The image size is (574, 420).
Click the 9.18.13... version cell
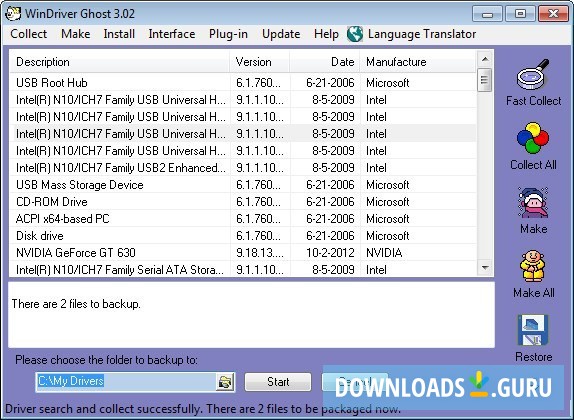[260, 253]
